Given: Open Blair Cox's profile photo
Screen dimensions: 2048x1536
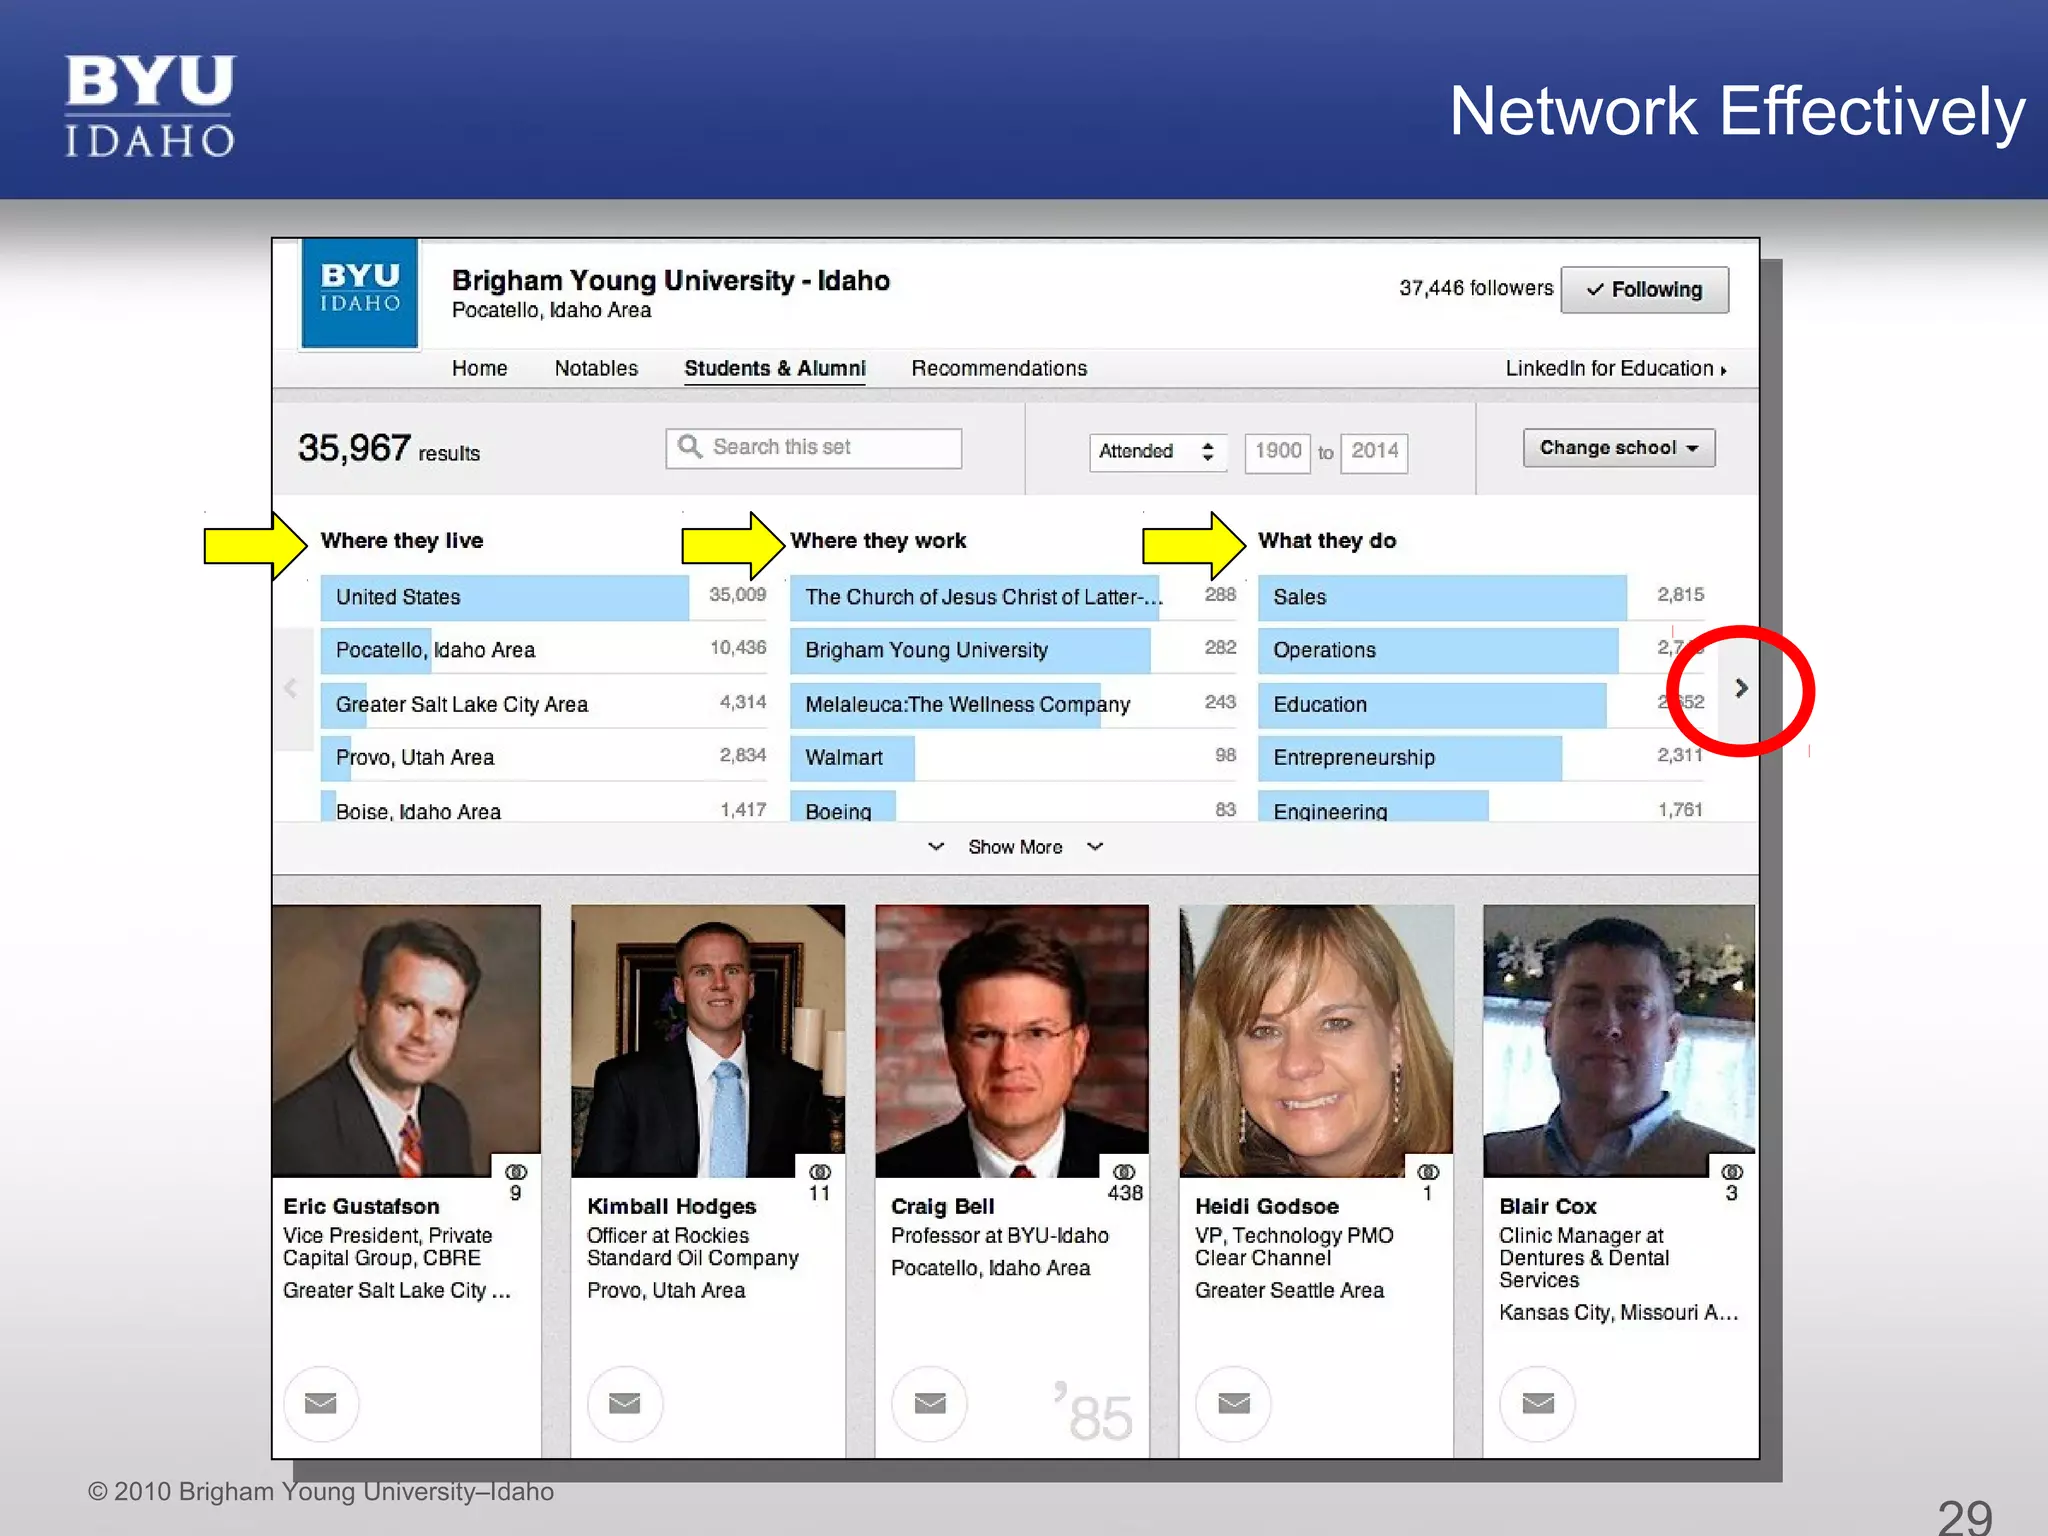Looking at the screenshot, I should tap(1620, 1041).
